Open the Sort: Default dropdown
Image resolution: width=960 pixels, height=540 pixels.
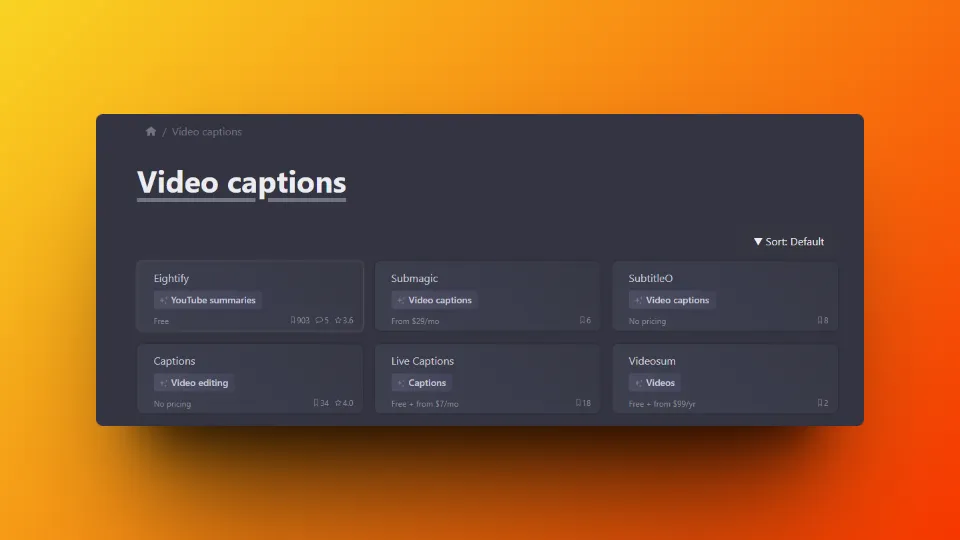click(789, 242)
